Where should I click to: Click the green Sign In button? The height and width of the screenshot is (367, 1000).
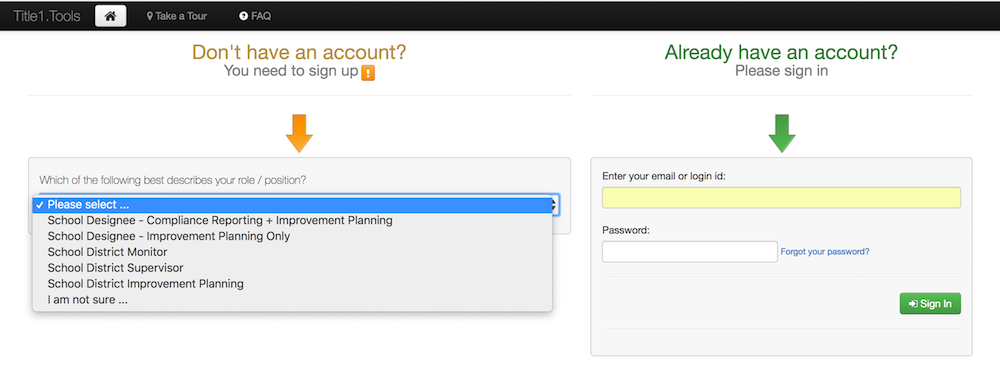coord(930,304)
